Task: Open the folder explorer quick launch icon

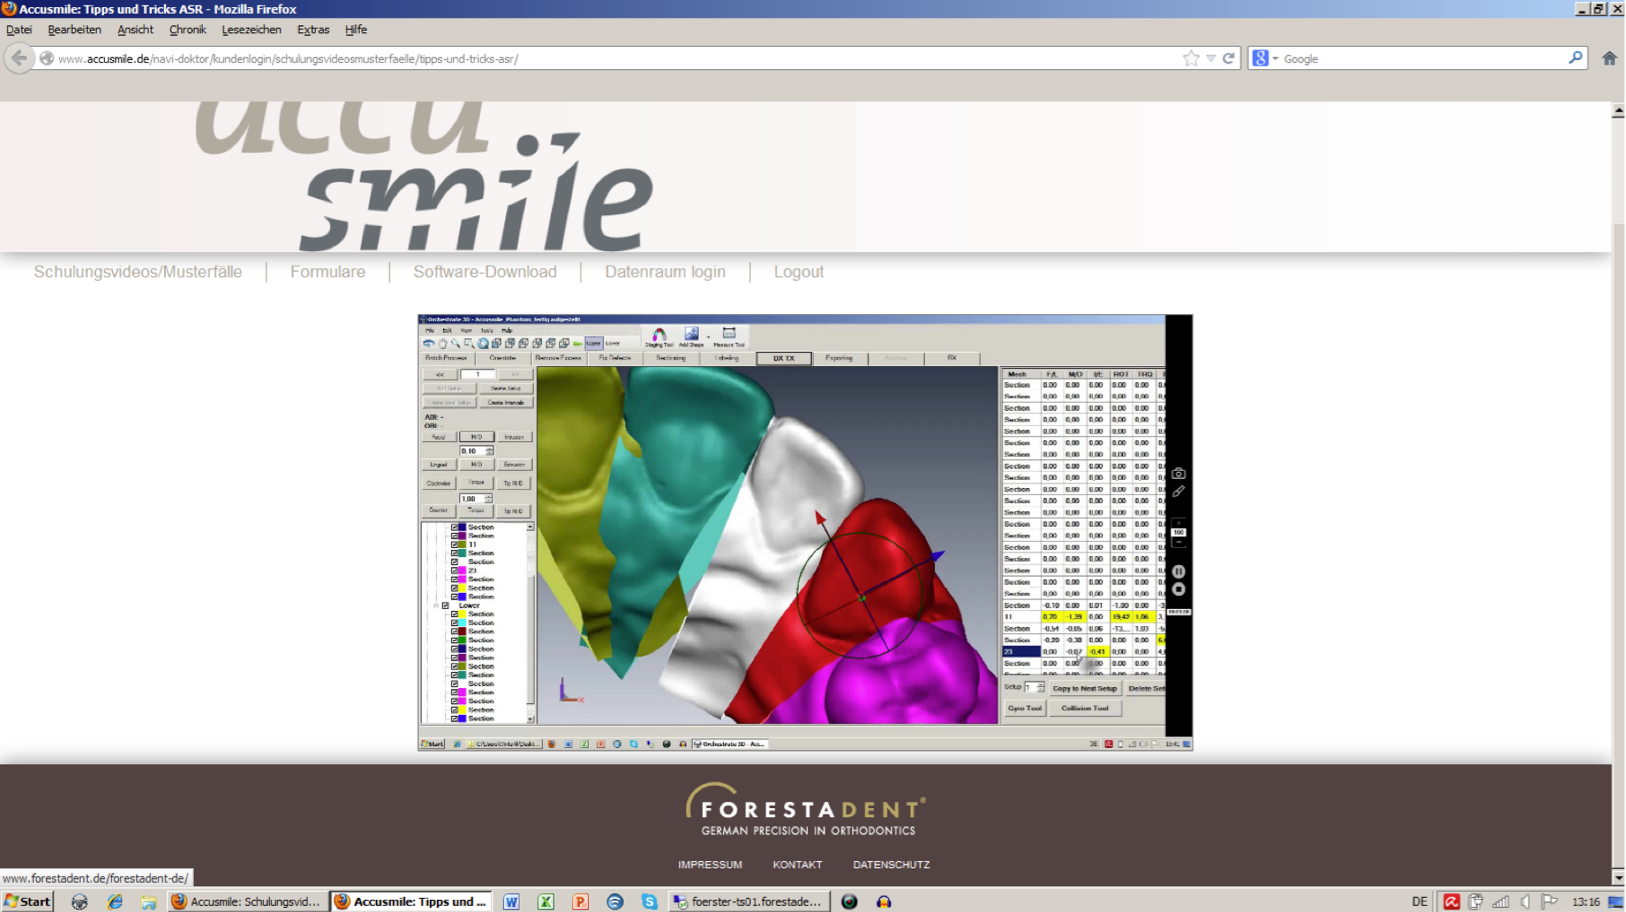Action: (148, 902)
